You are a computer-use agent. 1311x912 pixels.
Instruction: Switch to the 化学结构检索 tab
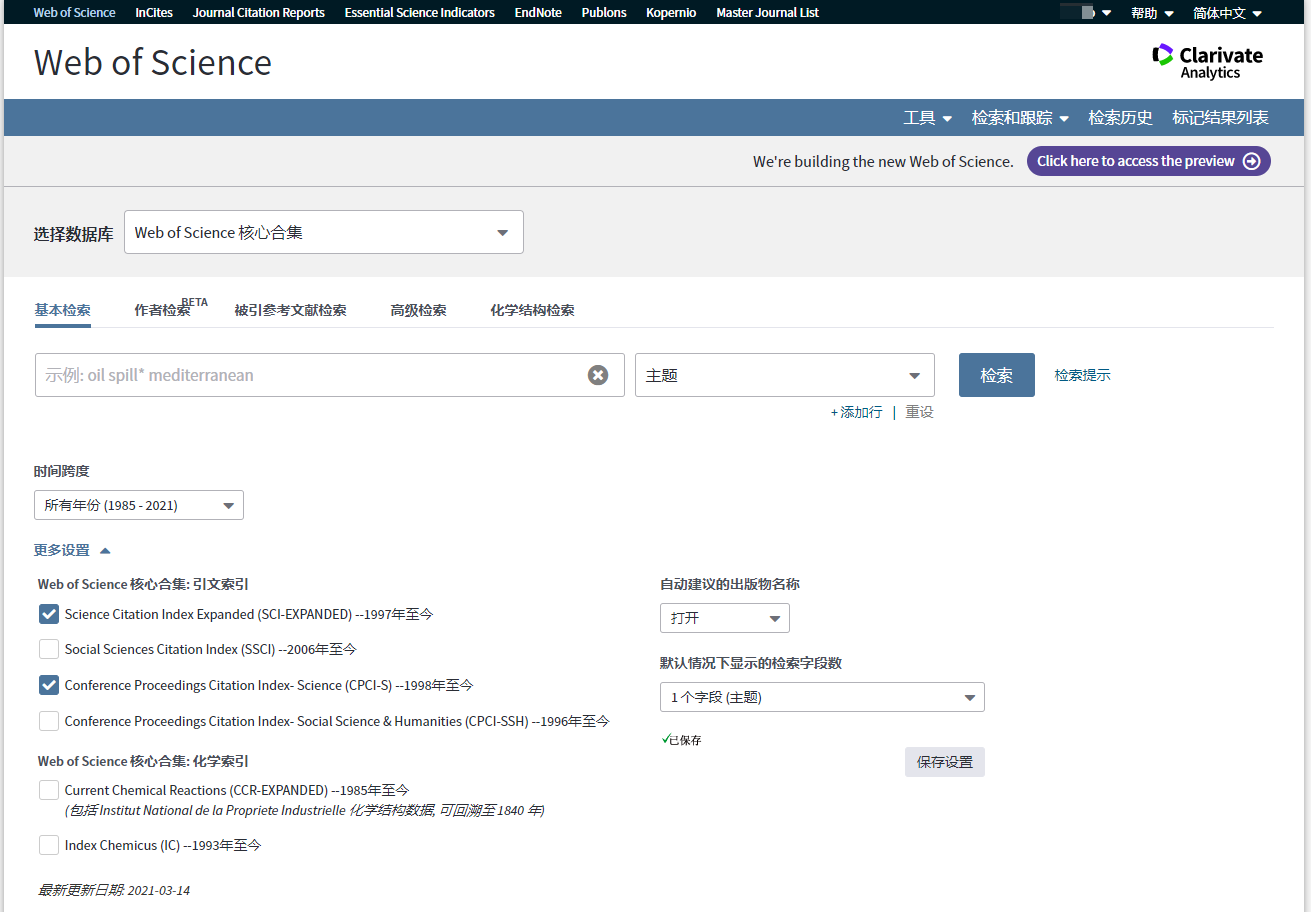pos(532,310)
